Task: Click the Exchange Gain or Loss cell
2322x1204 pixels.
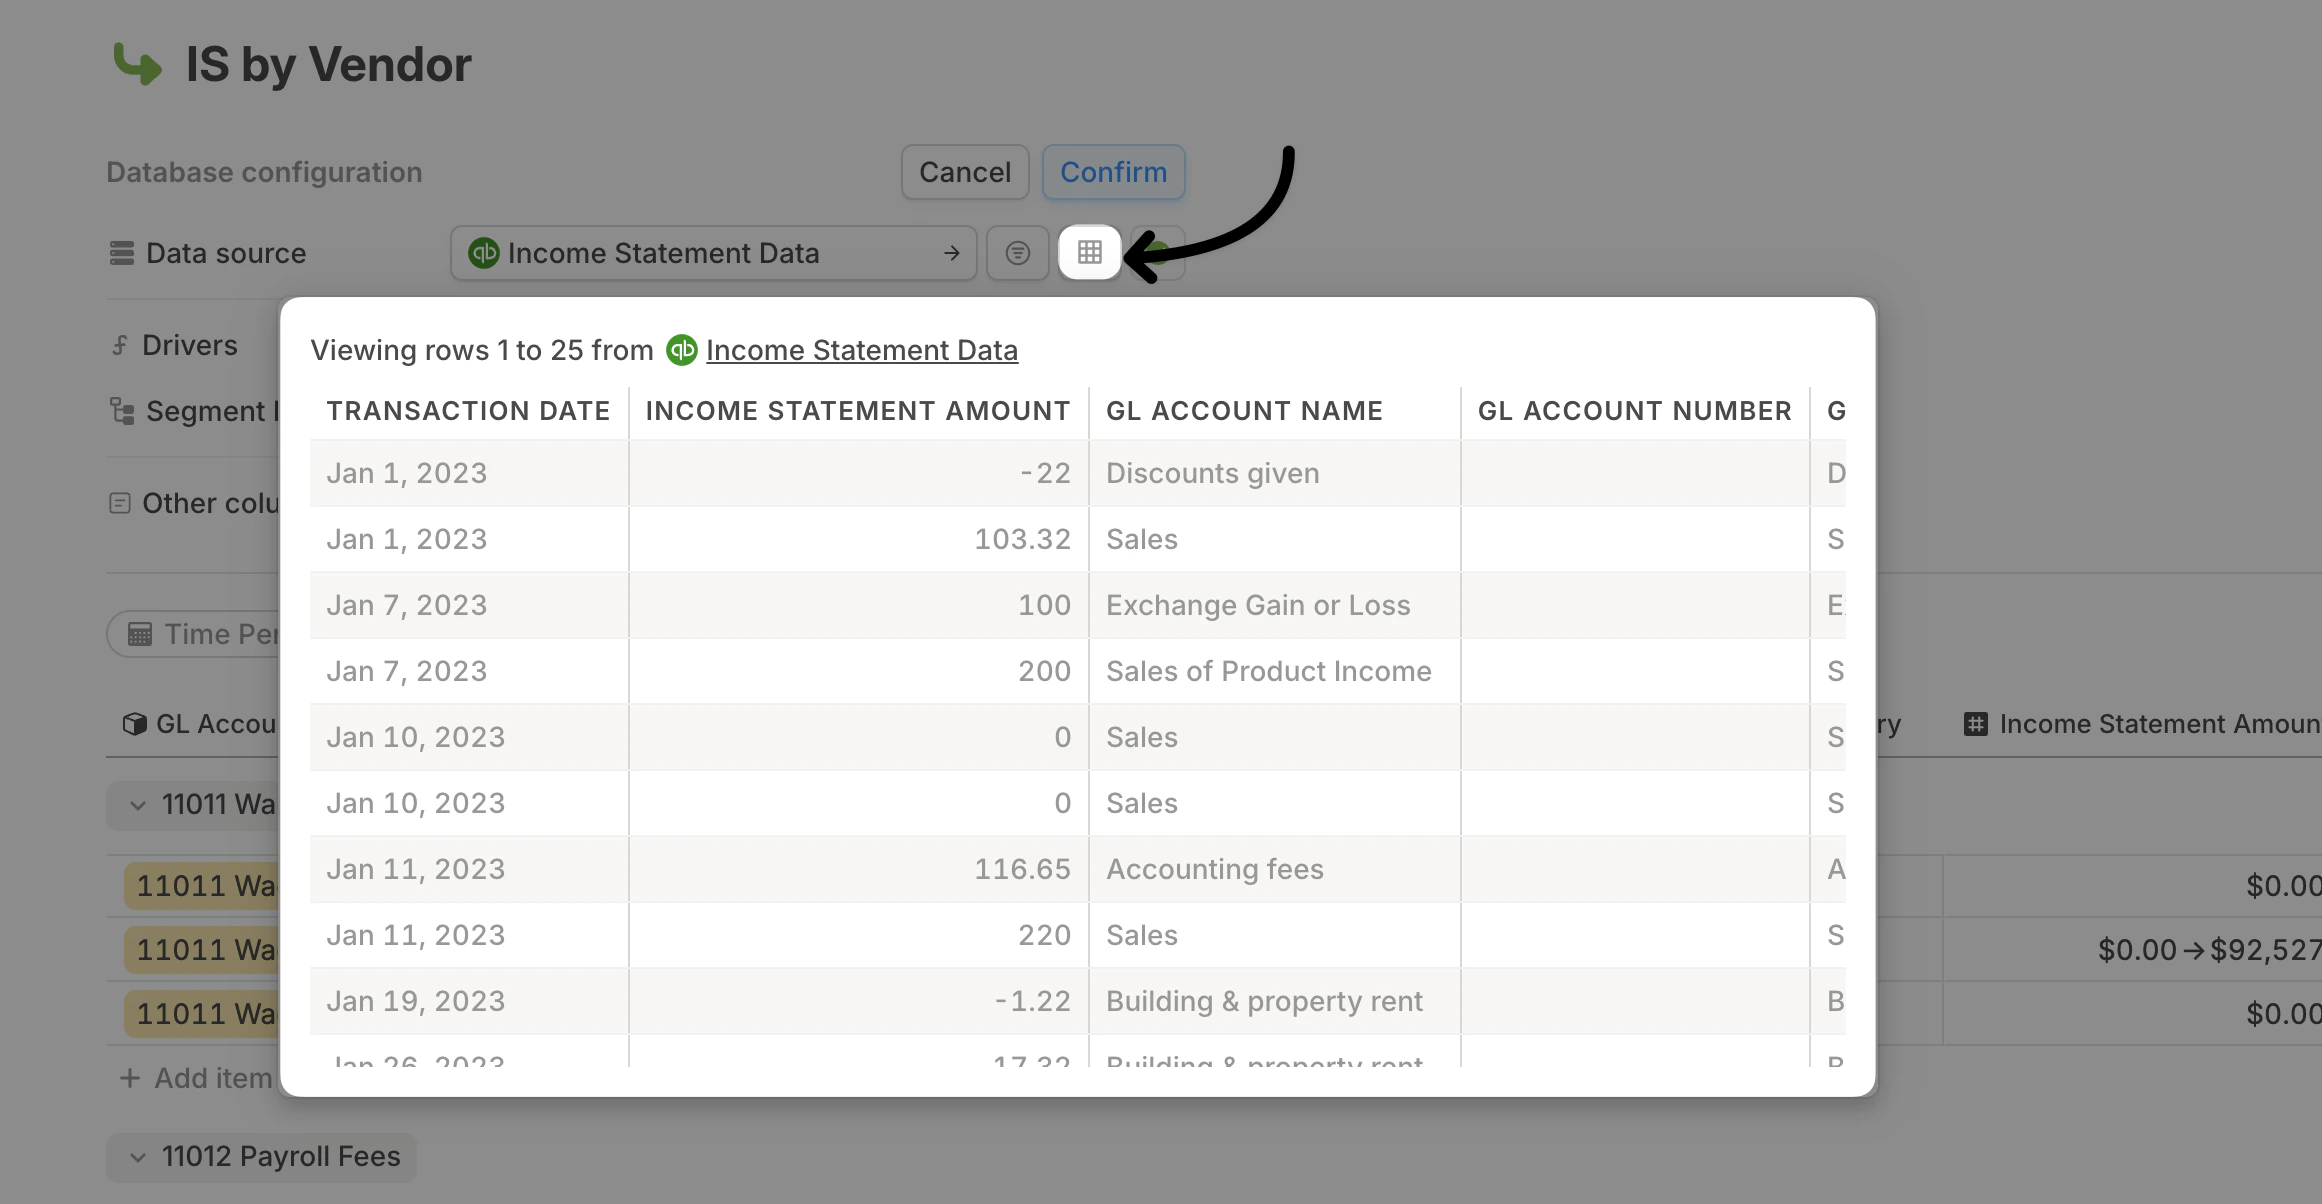Action: tap(1257, 605)
